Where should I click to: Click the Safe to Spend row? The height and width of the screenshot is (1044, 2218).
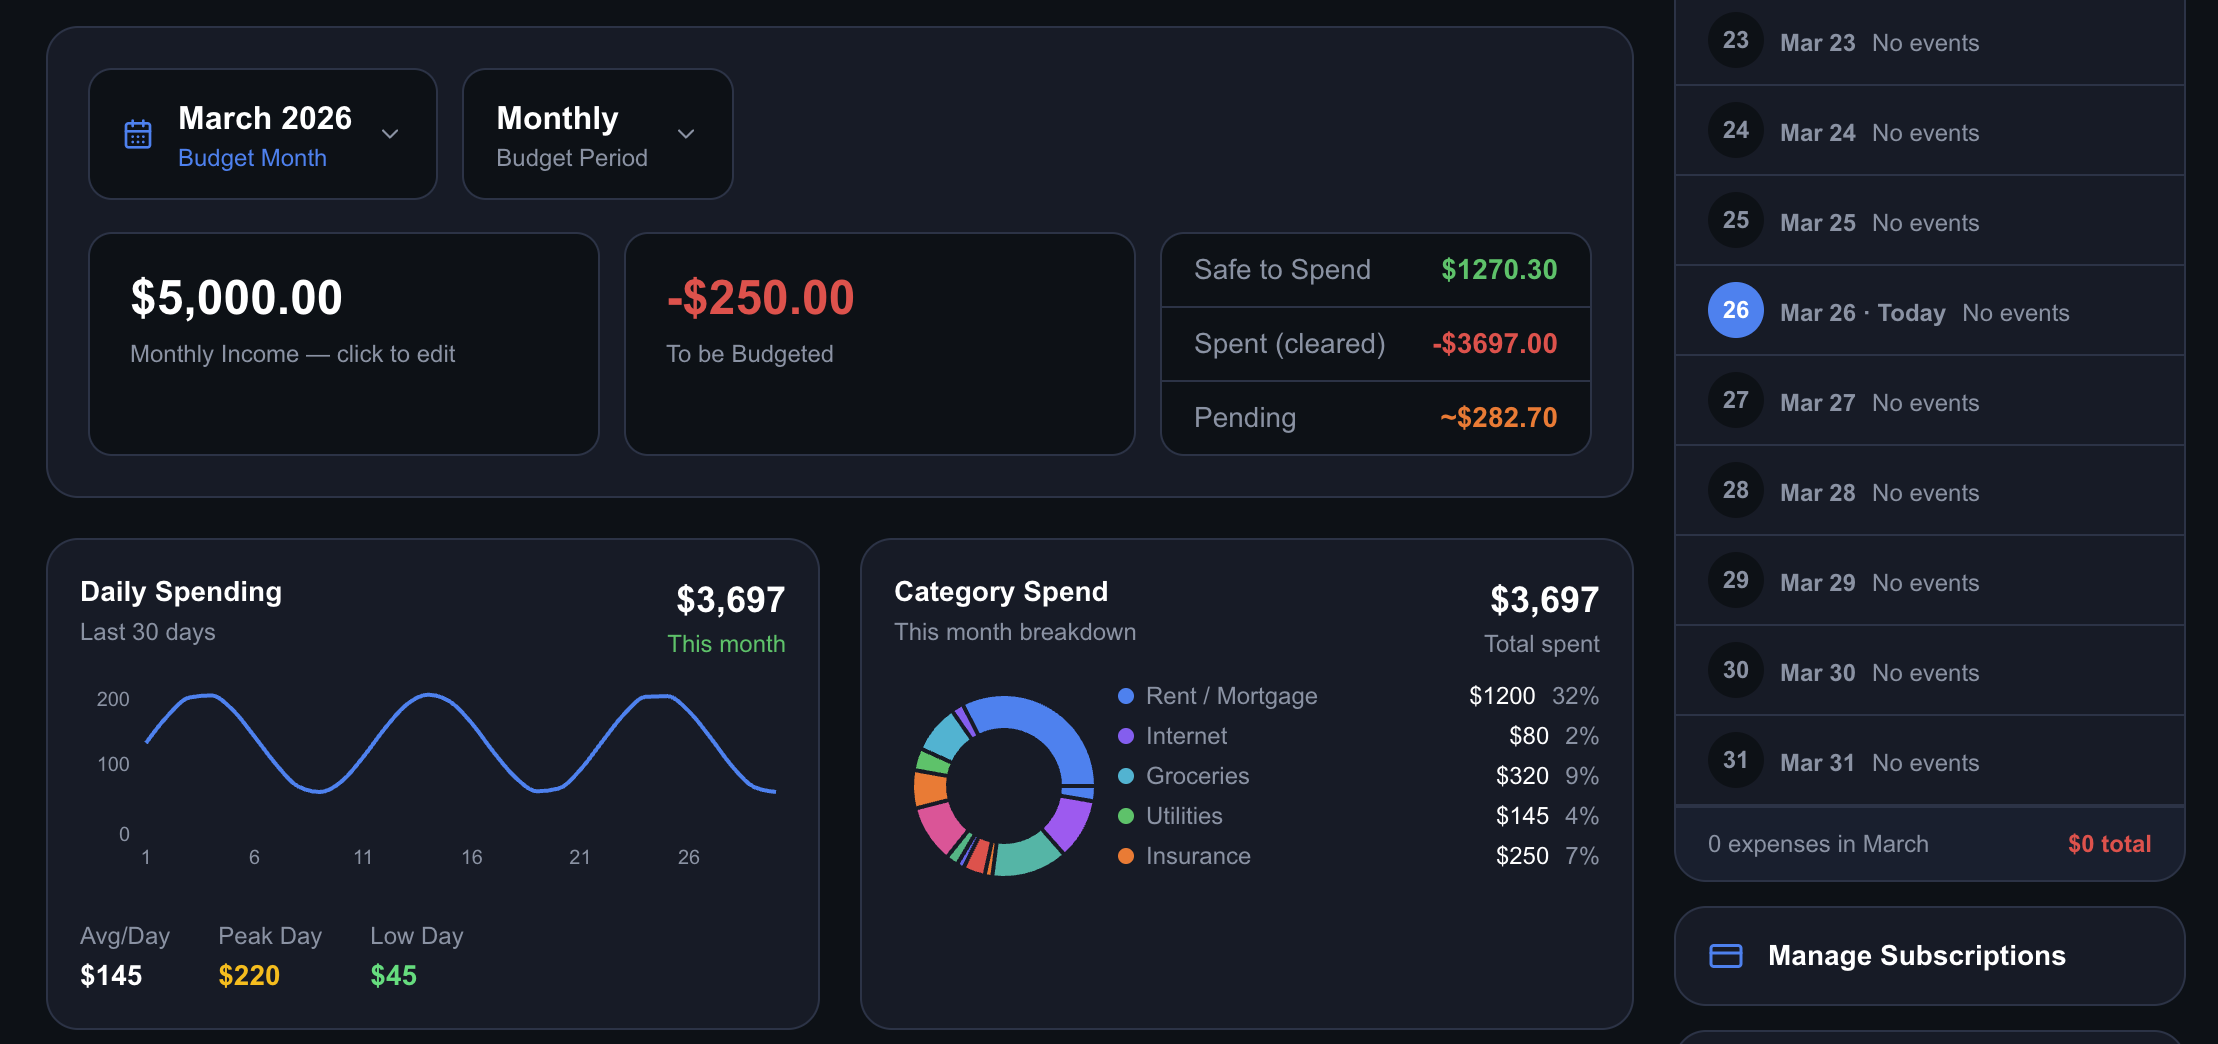[1375, 270]
